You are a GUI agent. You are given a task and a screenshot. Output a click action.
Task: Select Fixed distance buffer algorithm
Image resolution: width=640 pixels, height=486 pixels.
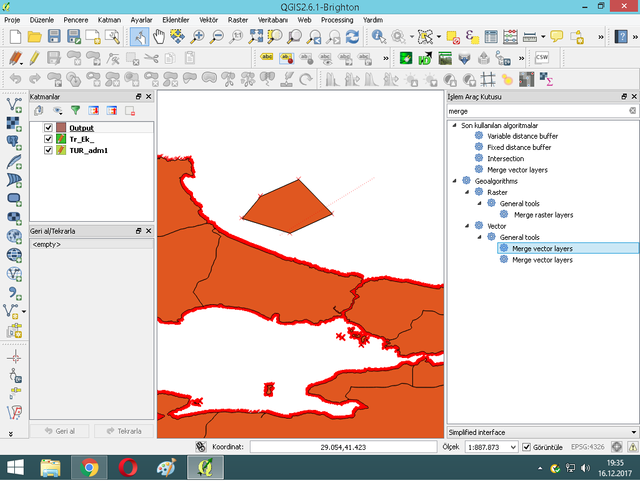(519, 147)
